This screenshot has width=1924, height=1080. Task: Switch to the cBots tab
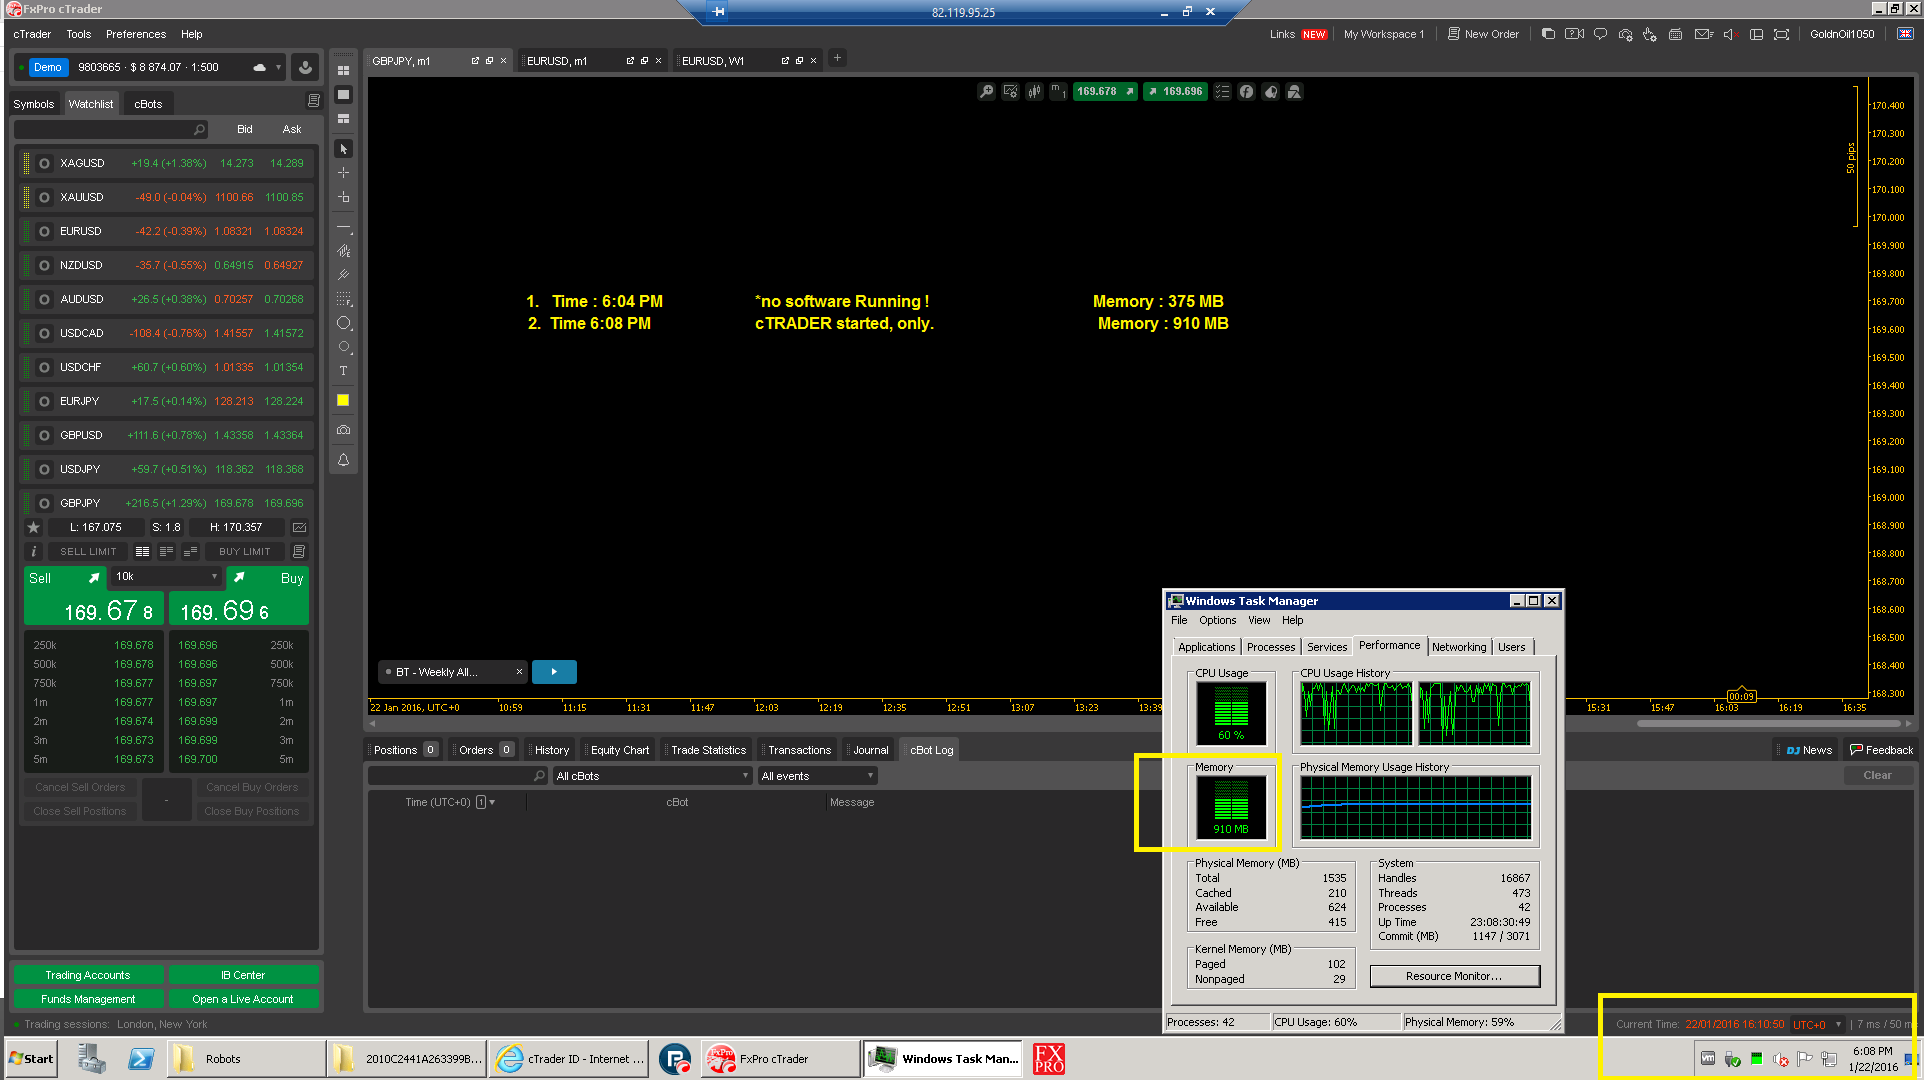coord(148,104)
